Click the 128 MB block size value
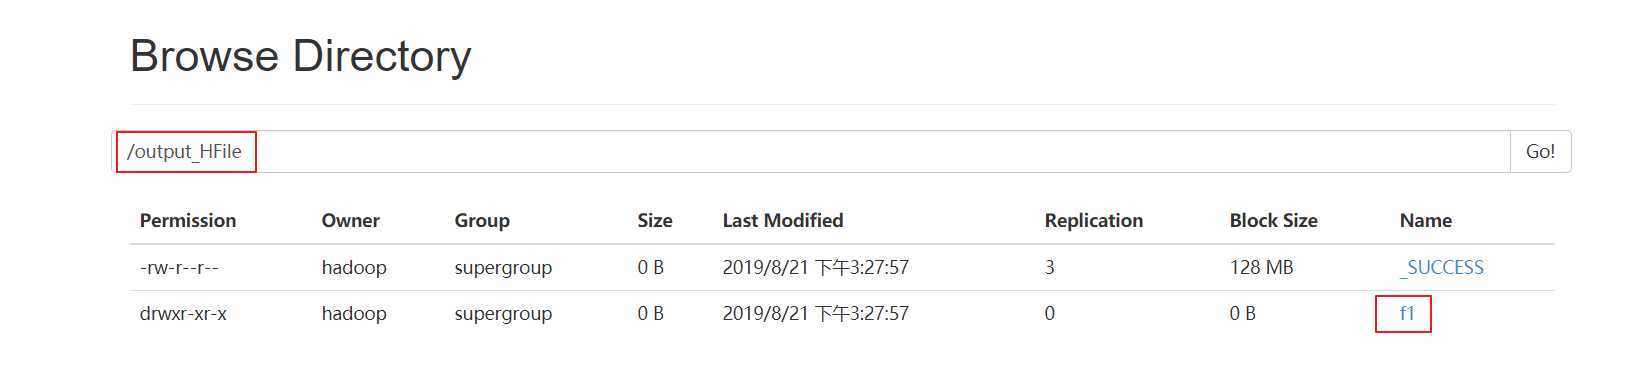The image size is (1643, 379). pos(1261,267)
